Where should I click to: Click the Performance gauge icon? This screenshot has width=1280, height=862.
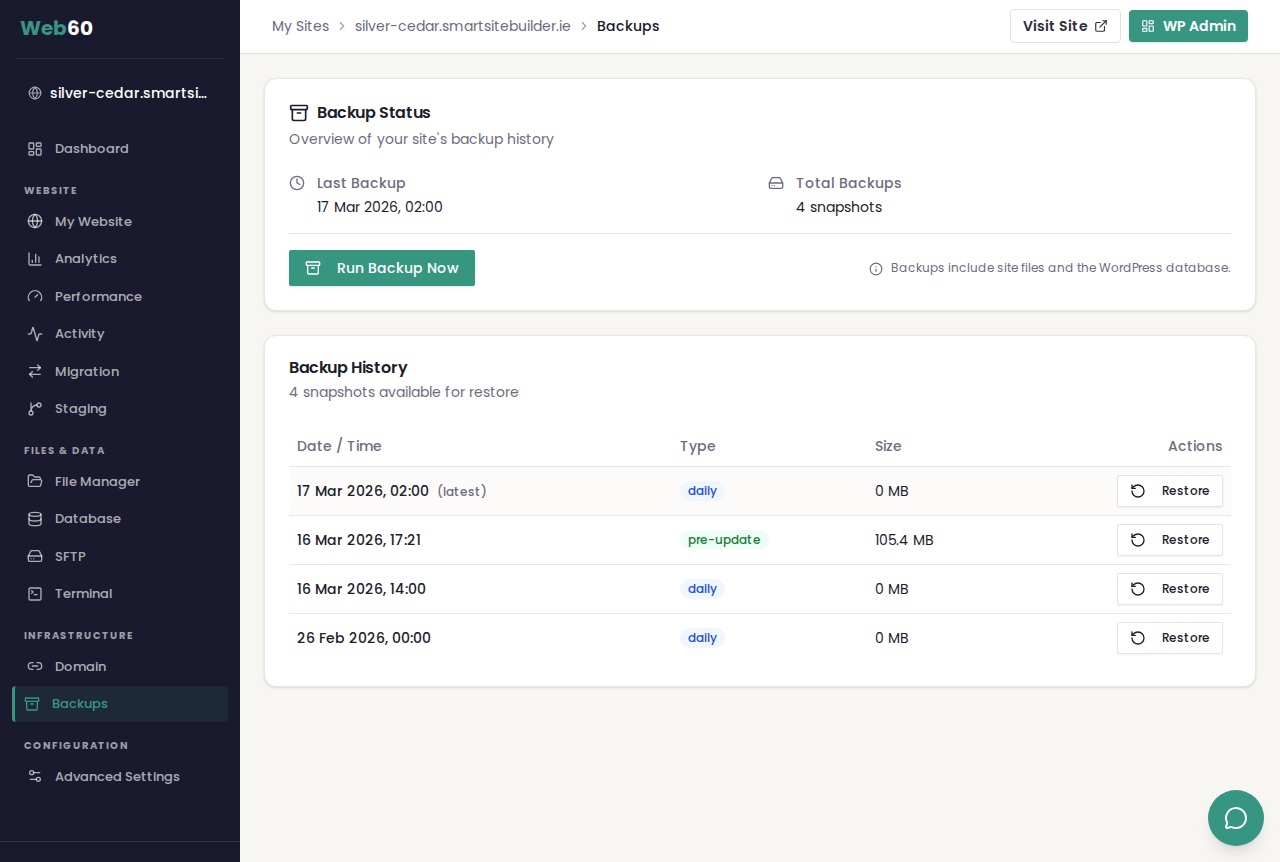click(x=35, y=297)
